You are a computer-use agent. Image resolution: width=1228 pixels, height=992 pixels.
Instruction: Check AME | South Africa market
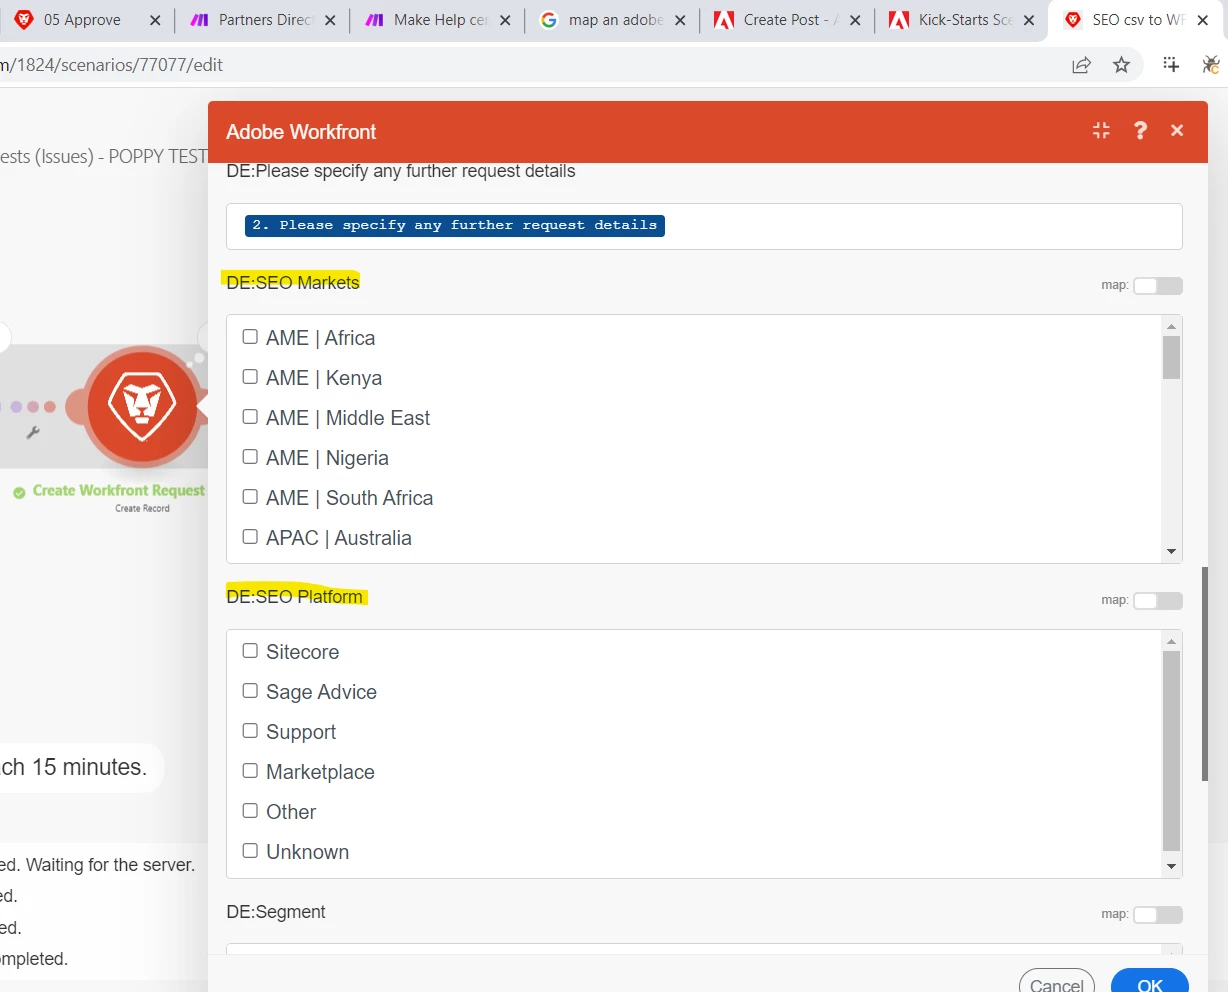click(x=250, y=497)
